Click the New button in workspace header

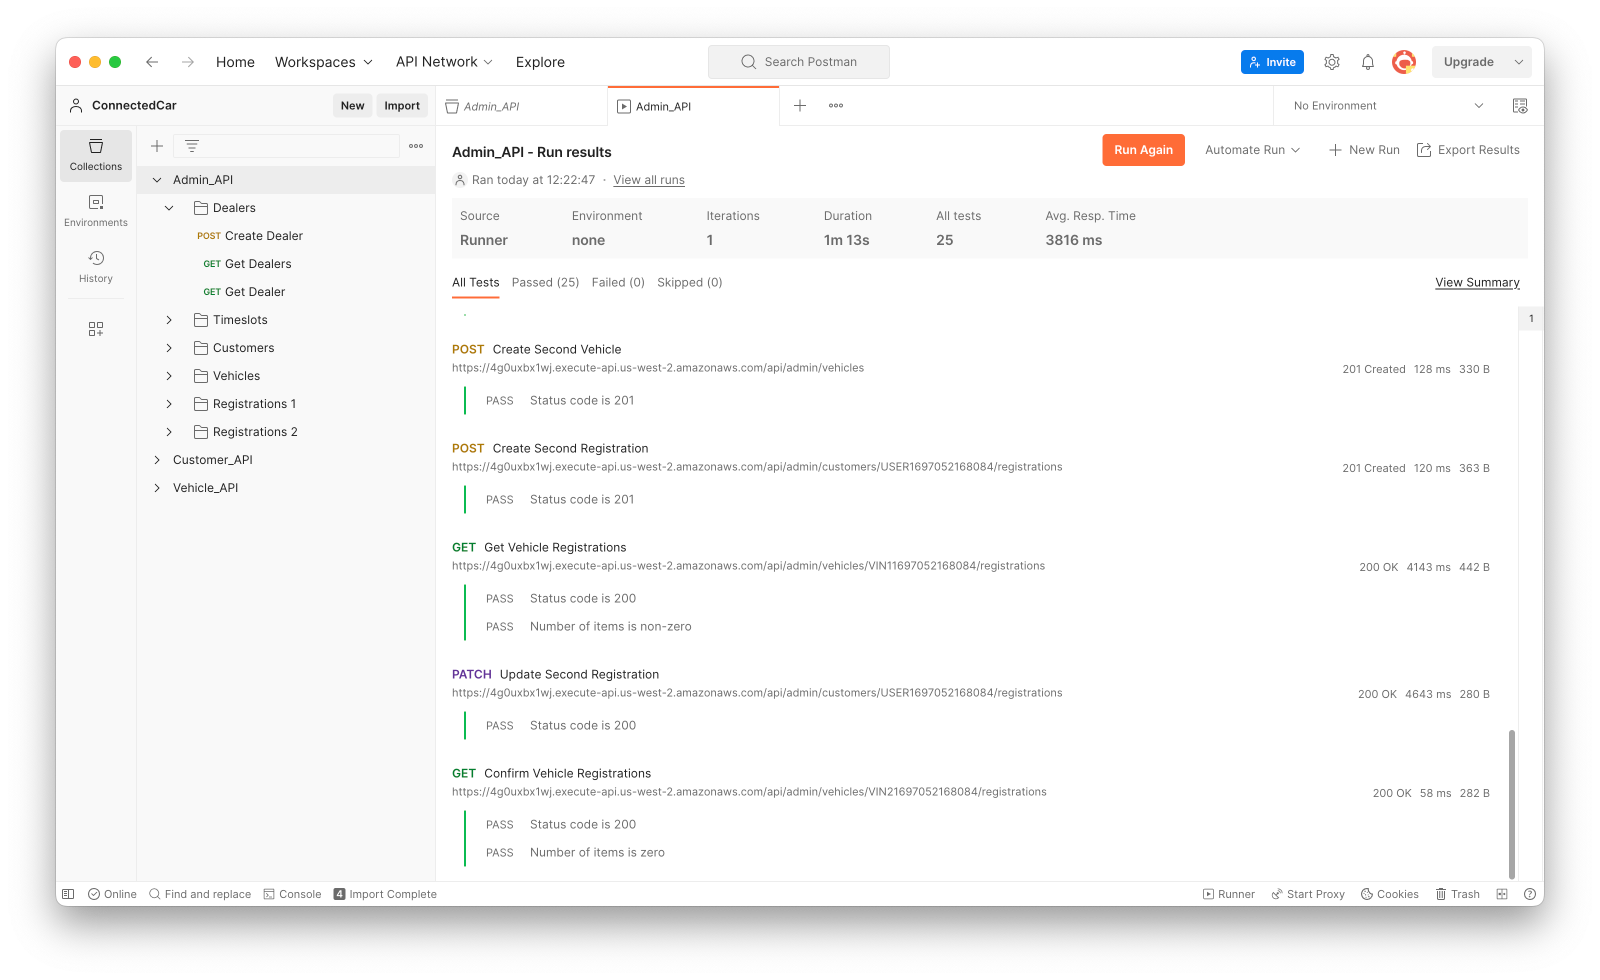pyautogui.click(x=352, y=106)
